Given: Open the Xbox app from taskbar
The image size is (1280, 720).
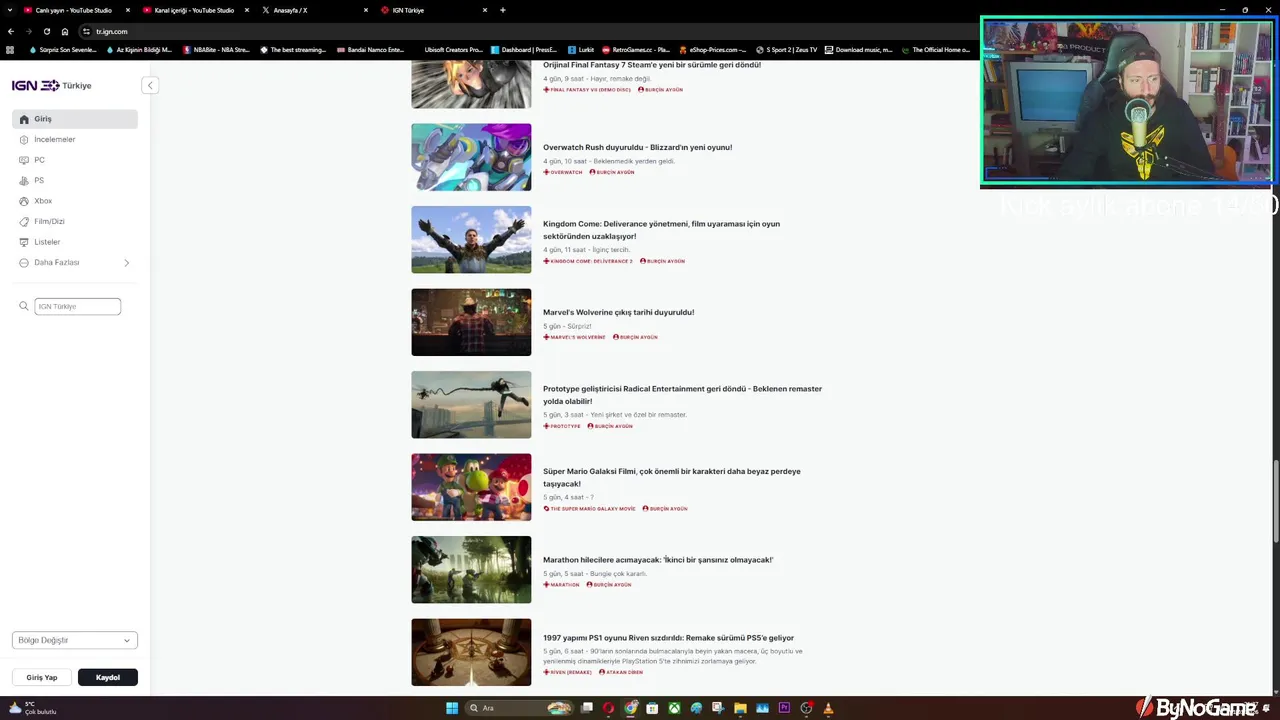Looking at the screenshot, I should (x=675, y=708).
